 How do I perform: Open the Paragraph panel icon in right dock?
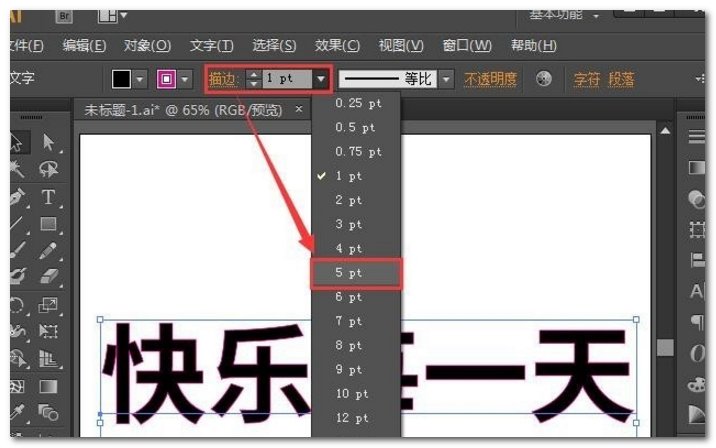coord(696,322)
